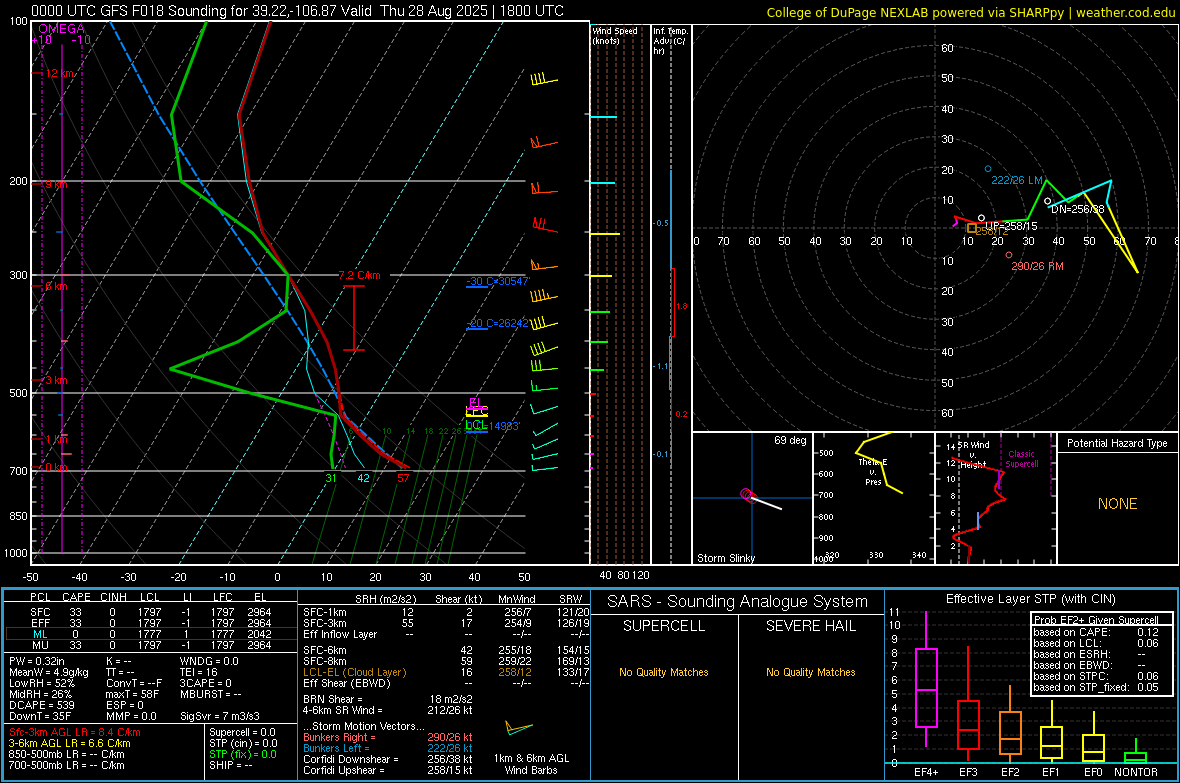The width and height of the screenshot is (1180, 783).
Task: Click the TEI = 16 value
Action: coord(199,672)
